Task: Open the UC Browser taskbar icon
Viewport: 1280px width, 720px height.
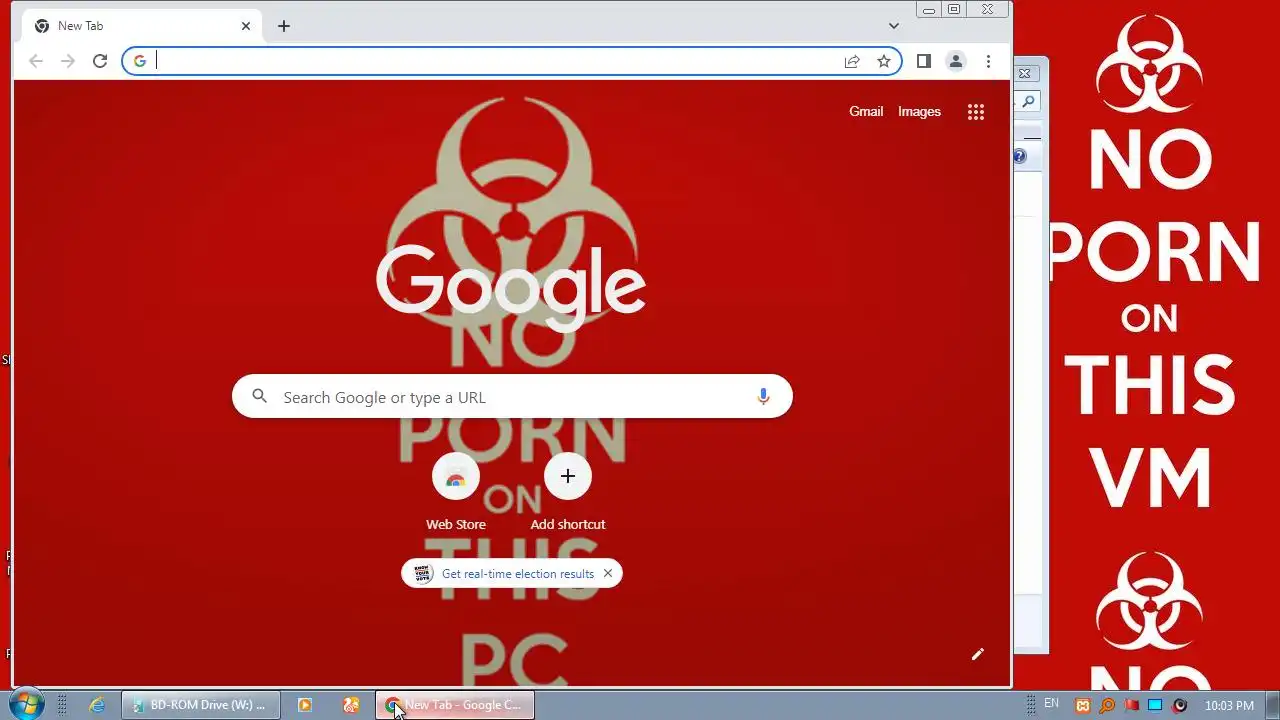Action: tap(351, 705)
